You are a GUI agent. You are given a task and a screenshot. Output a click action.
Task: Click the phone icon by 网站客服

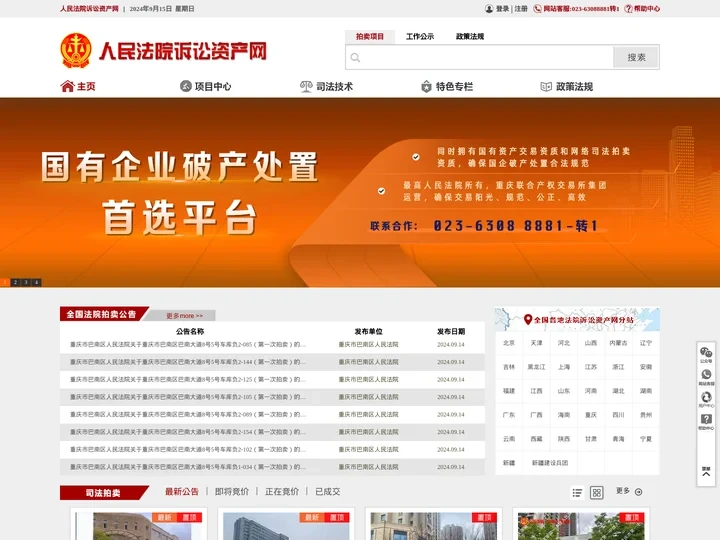[x=537, y=9]
